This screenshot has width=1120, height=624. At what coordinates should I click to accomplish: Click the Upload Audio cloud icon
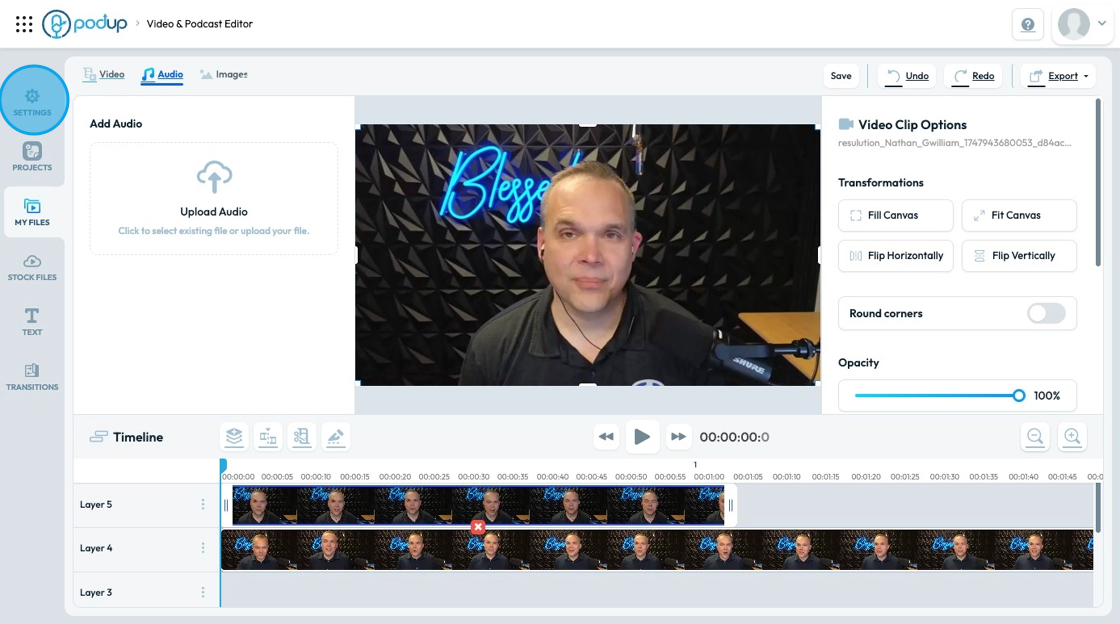click(x=214, y=177)
